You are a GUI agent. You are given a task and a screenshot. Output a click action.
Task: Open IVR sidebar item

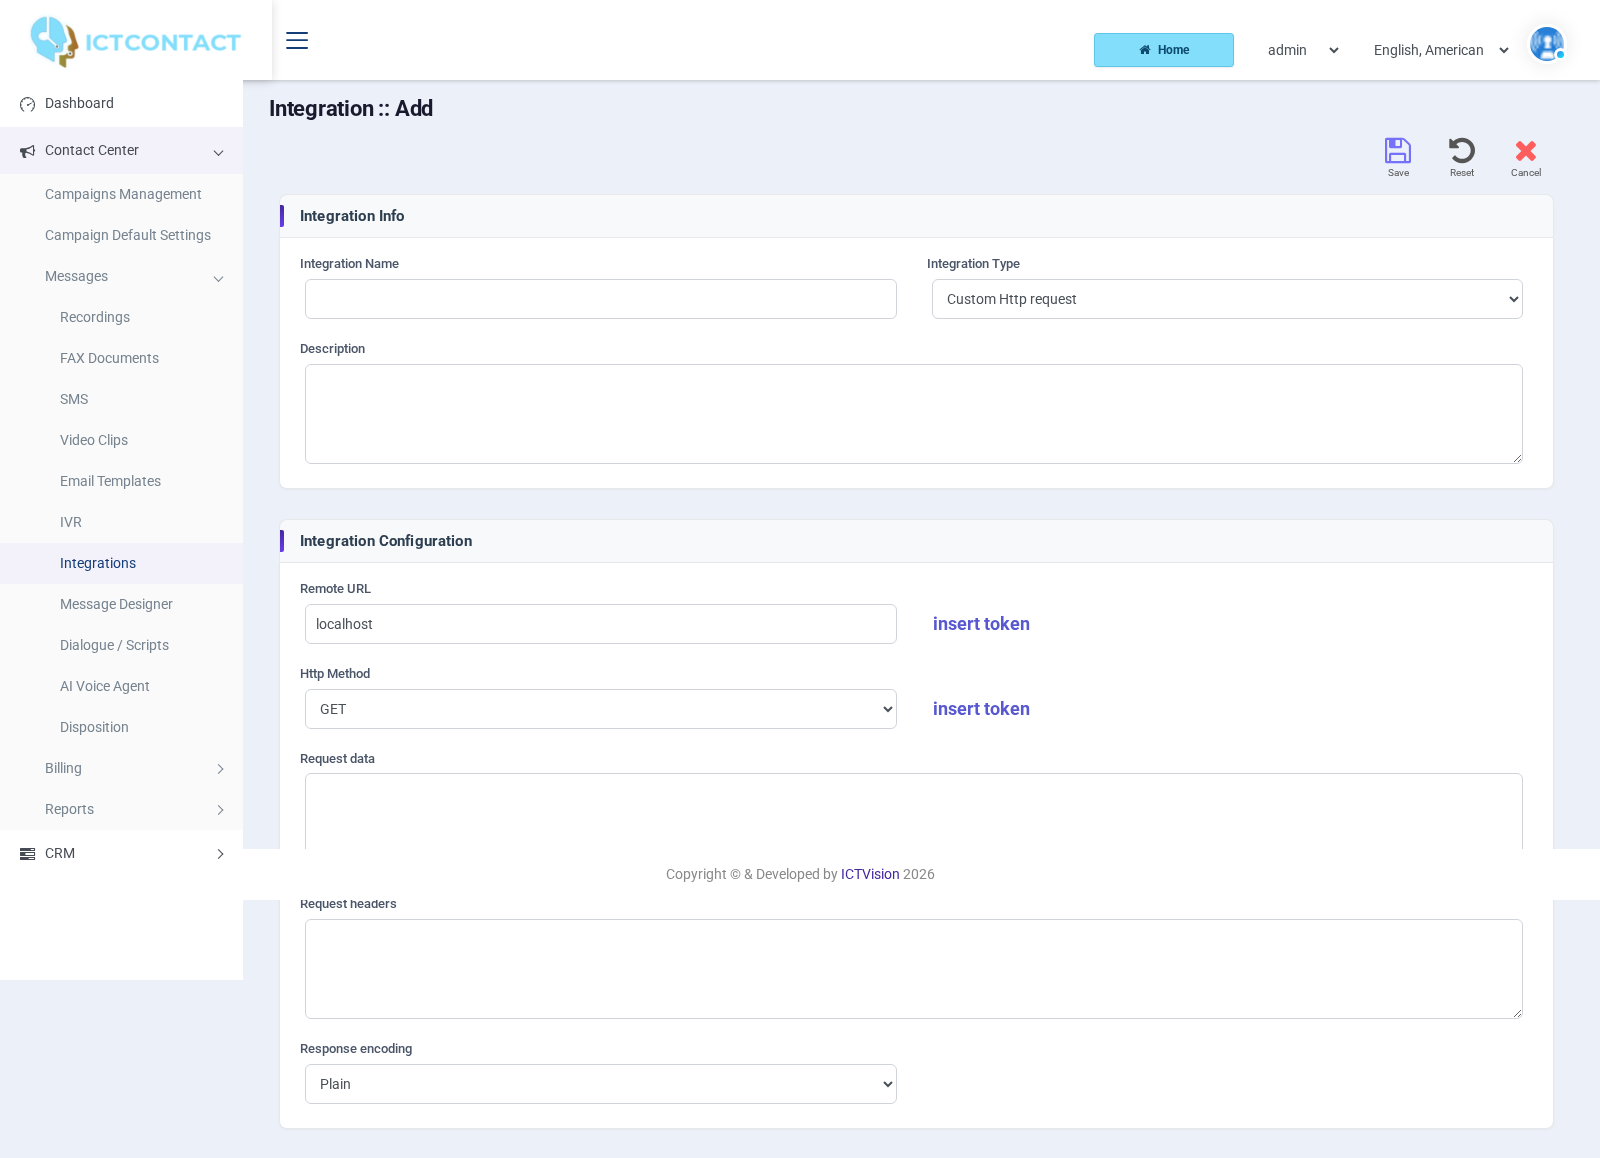click(71, 522)
